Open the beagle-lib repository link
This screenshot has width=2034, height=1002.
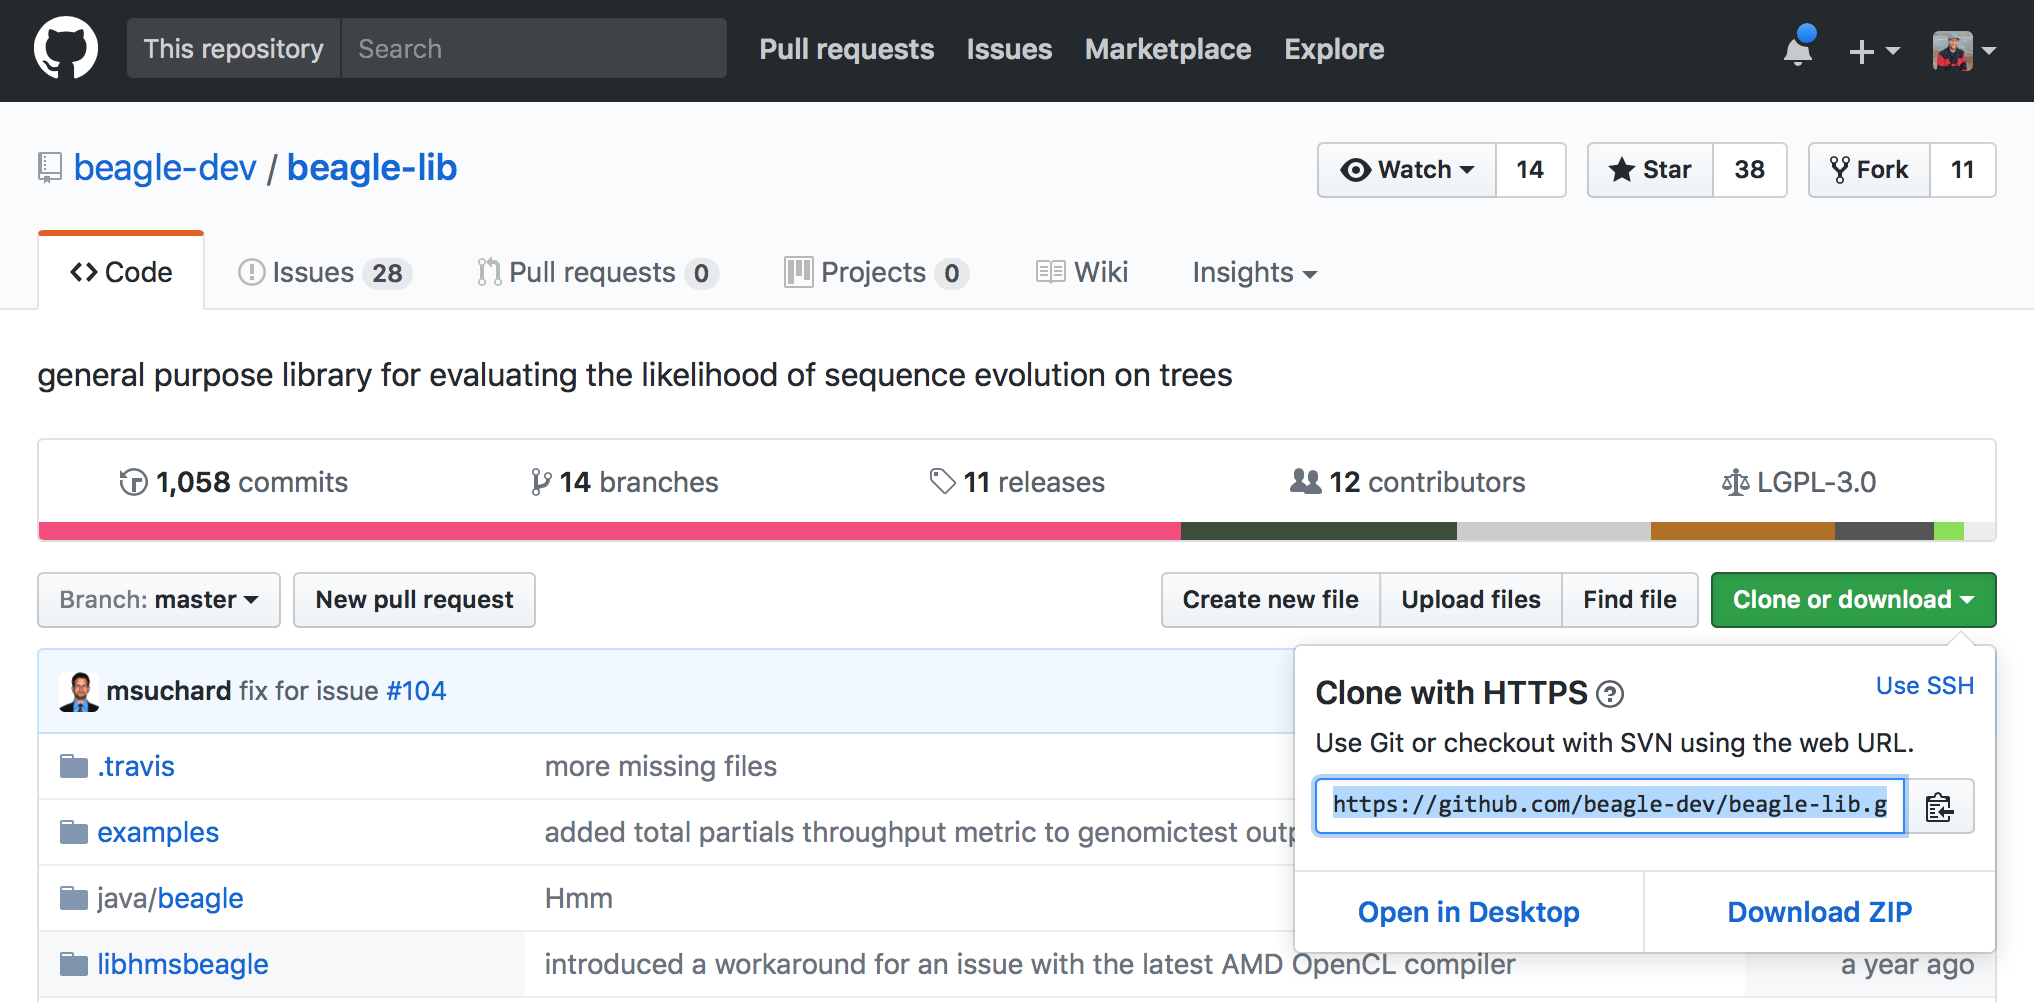[372, 168]
